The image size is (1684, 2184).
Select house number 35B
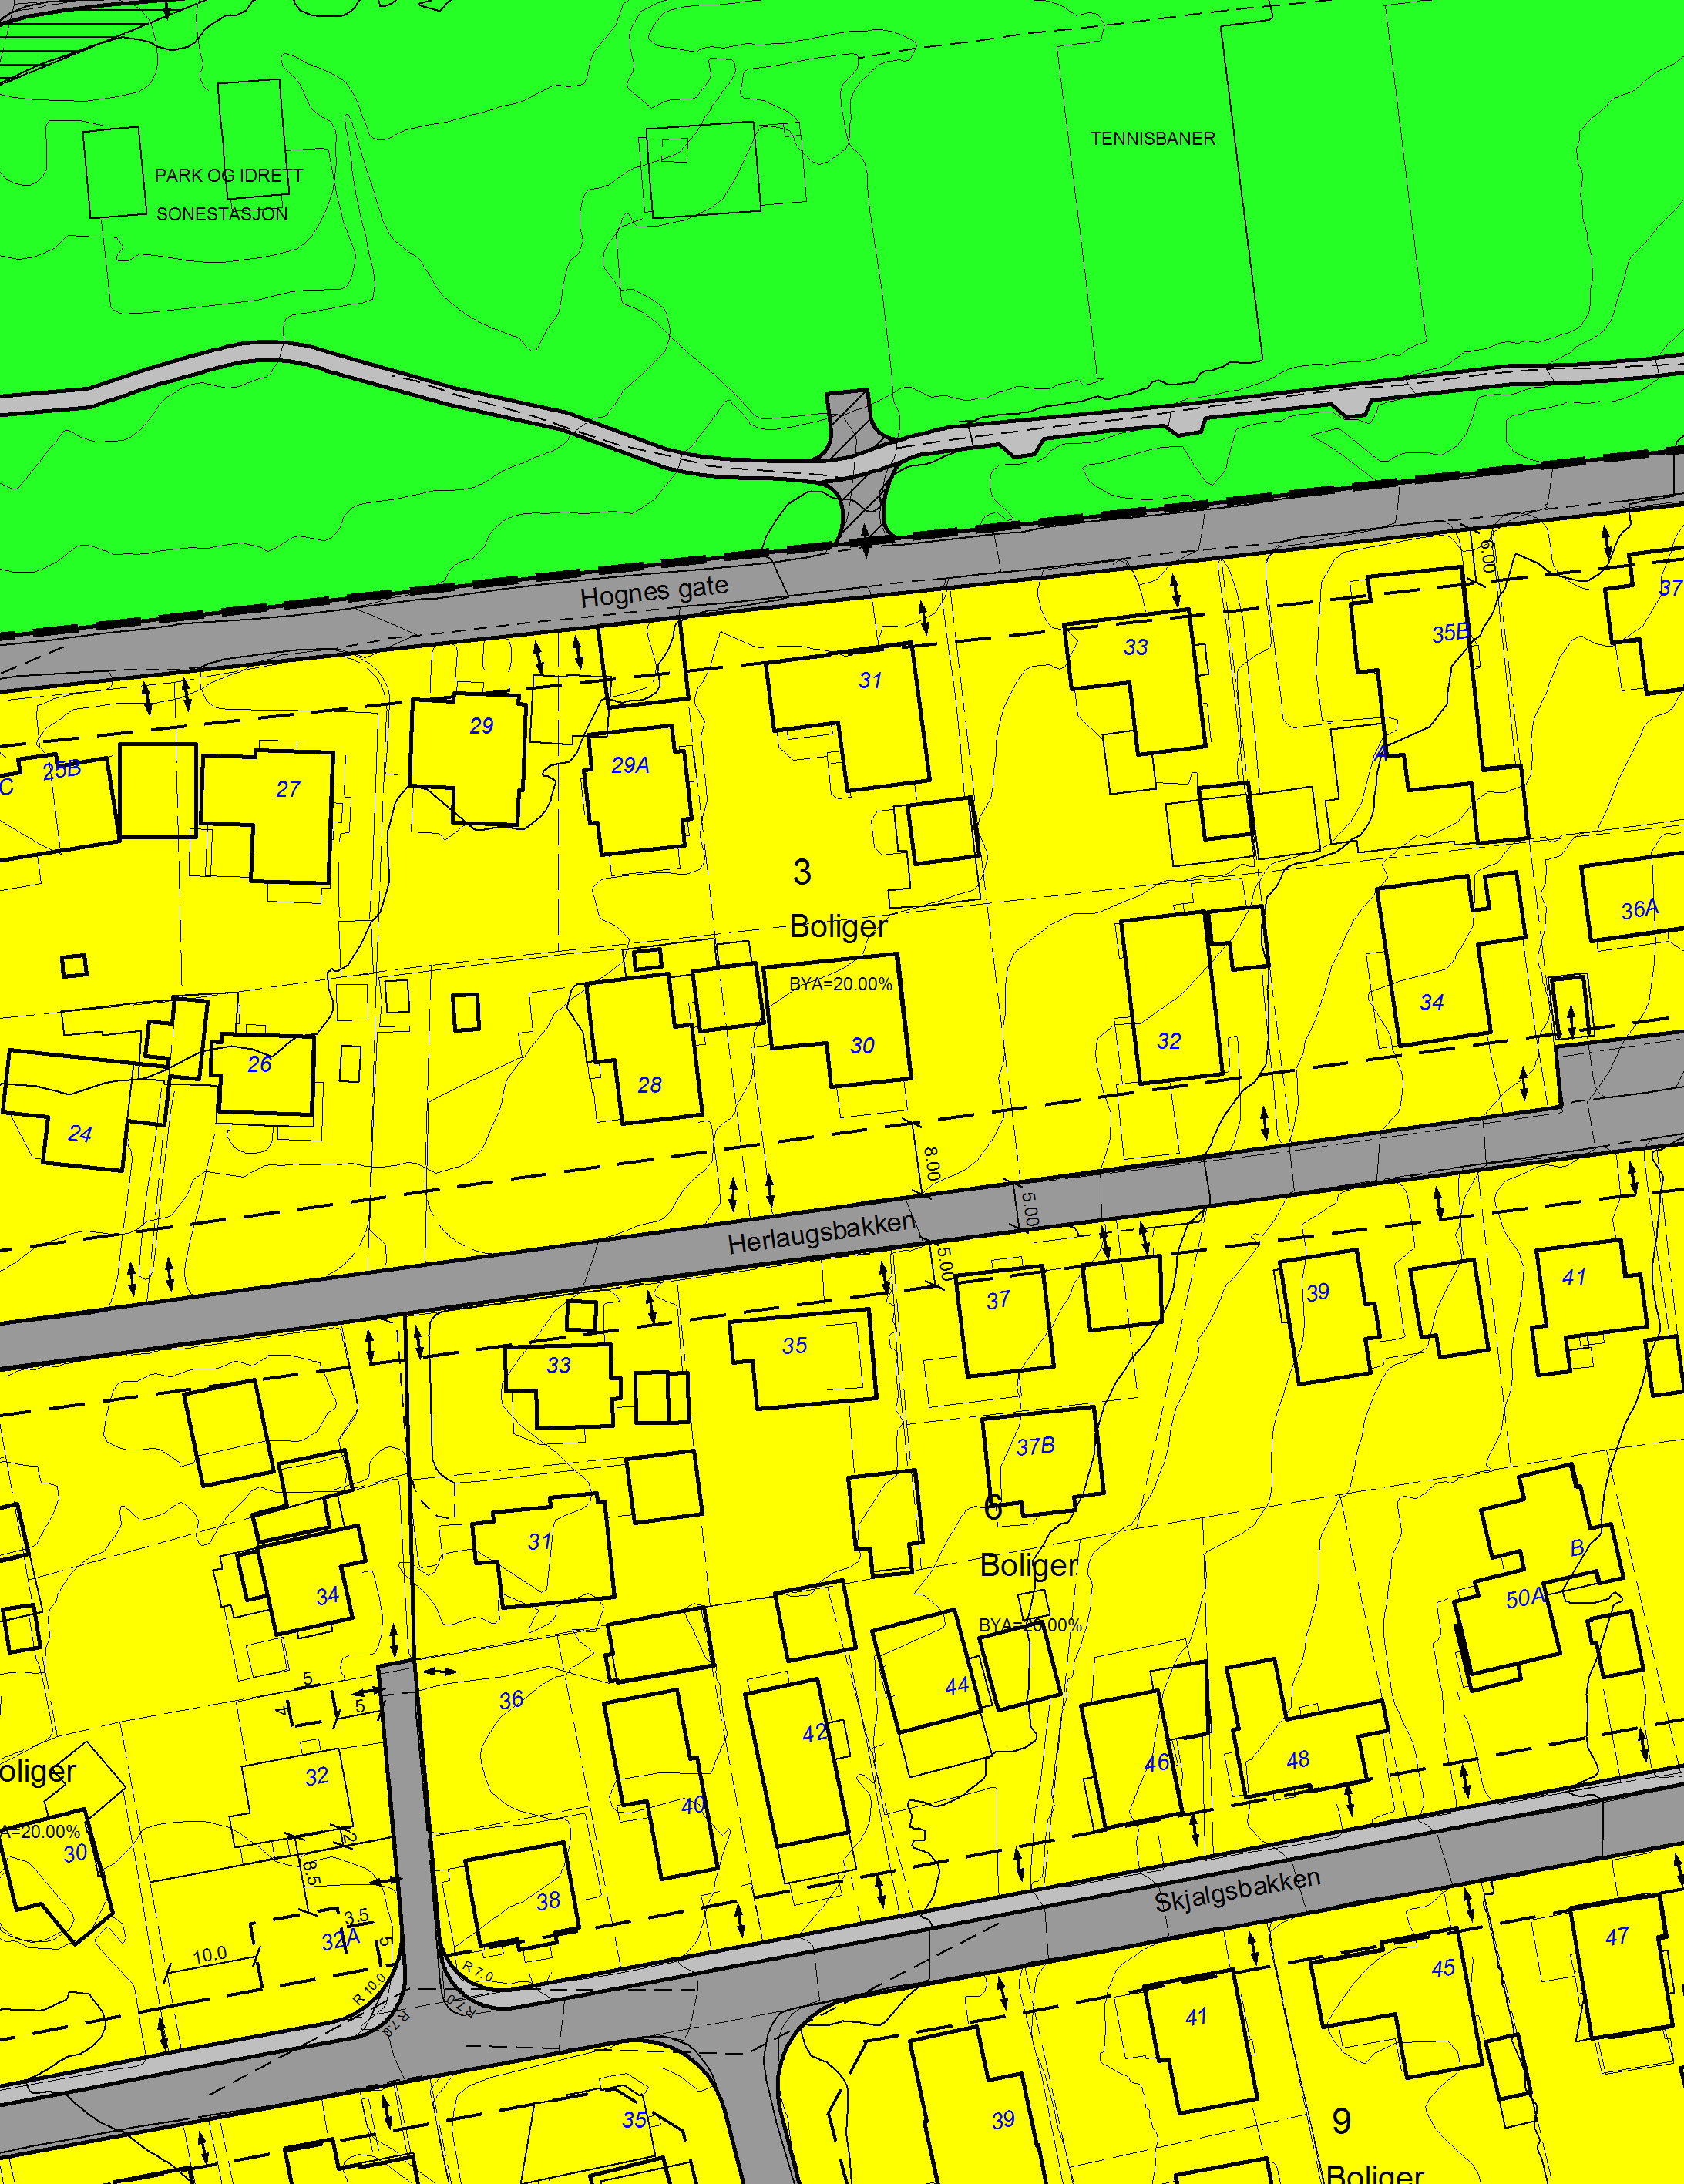coord(1451,633)
